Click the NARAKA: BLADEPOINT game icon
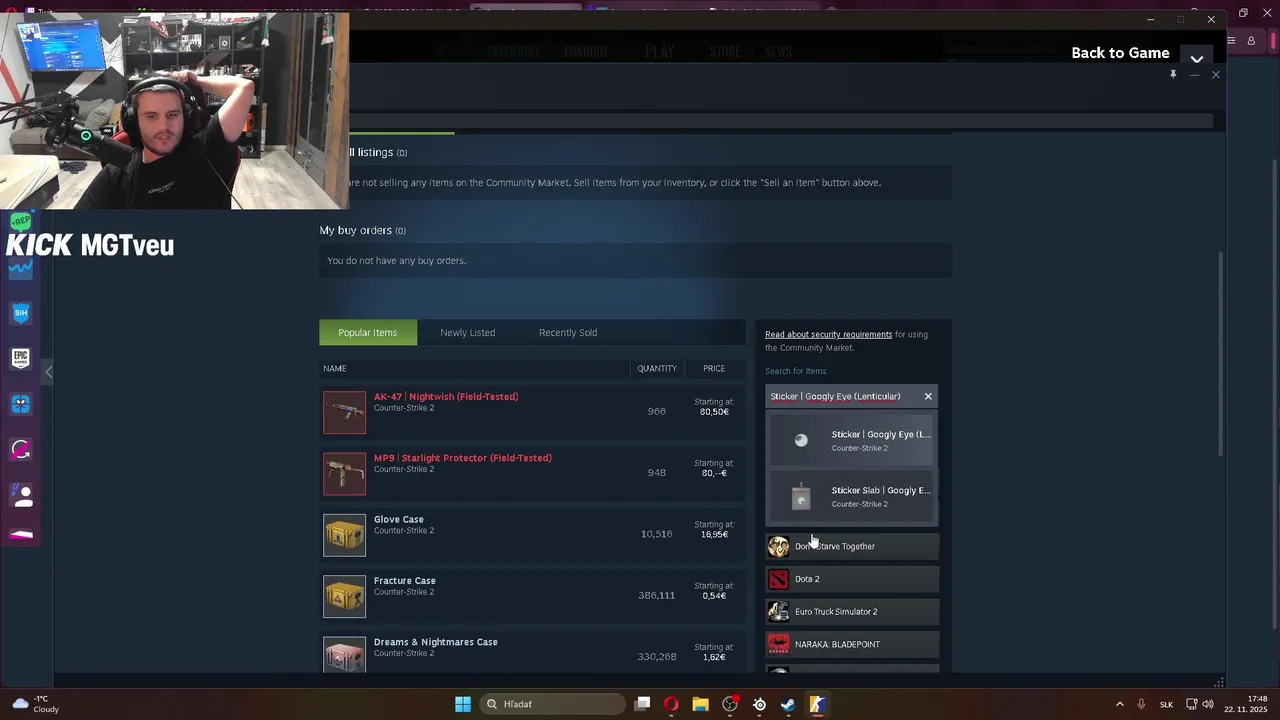 pyautogui.click(x=778, y=644)
